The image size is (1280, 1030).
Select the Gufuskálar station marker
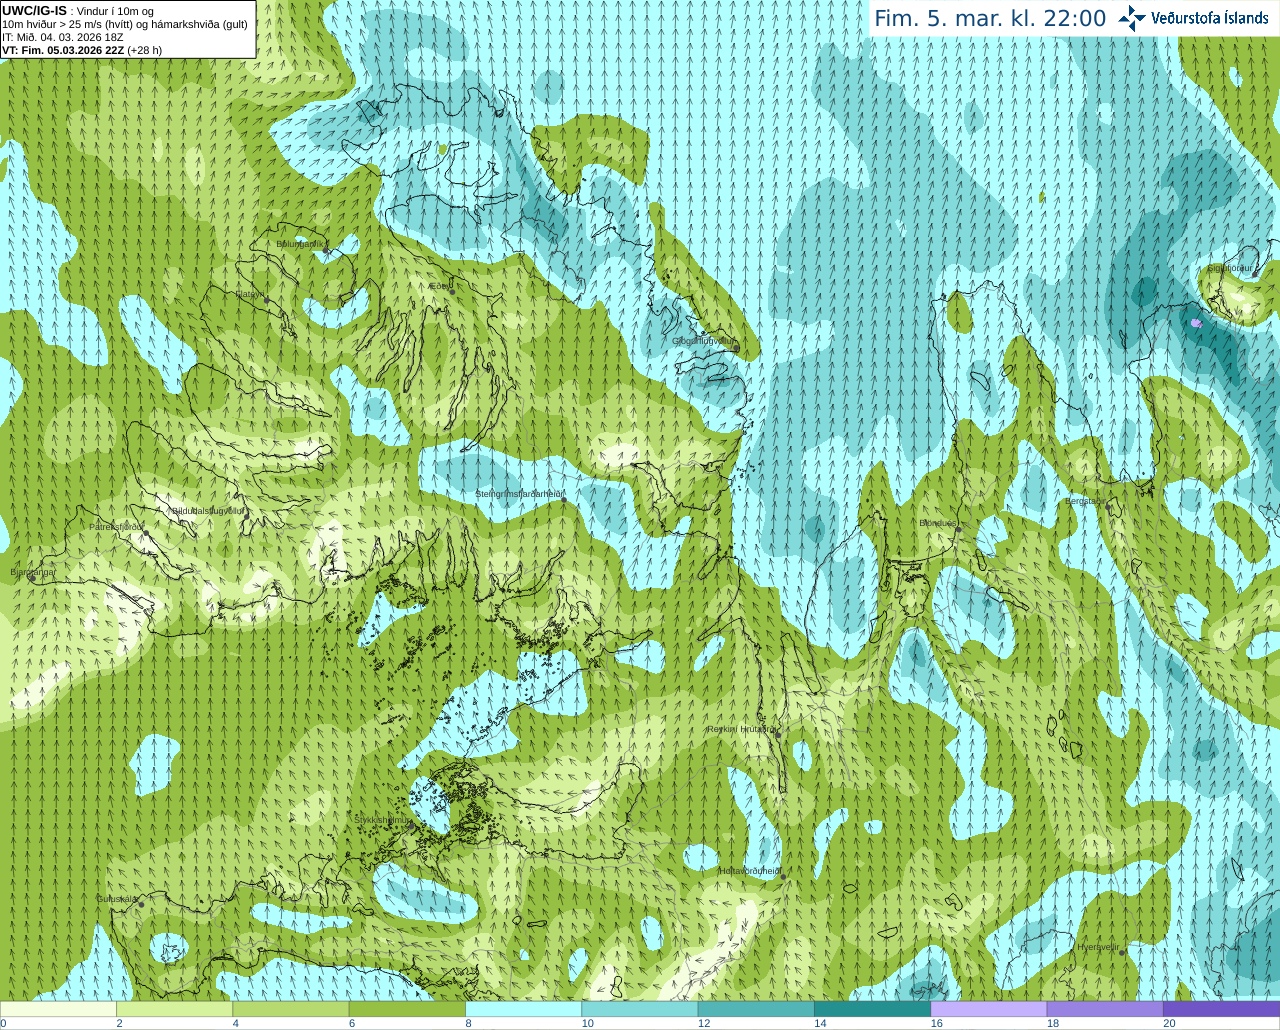pos(141,904)
